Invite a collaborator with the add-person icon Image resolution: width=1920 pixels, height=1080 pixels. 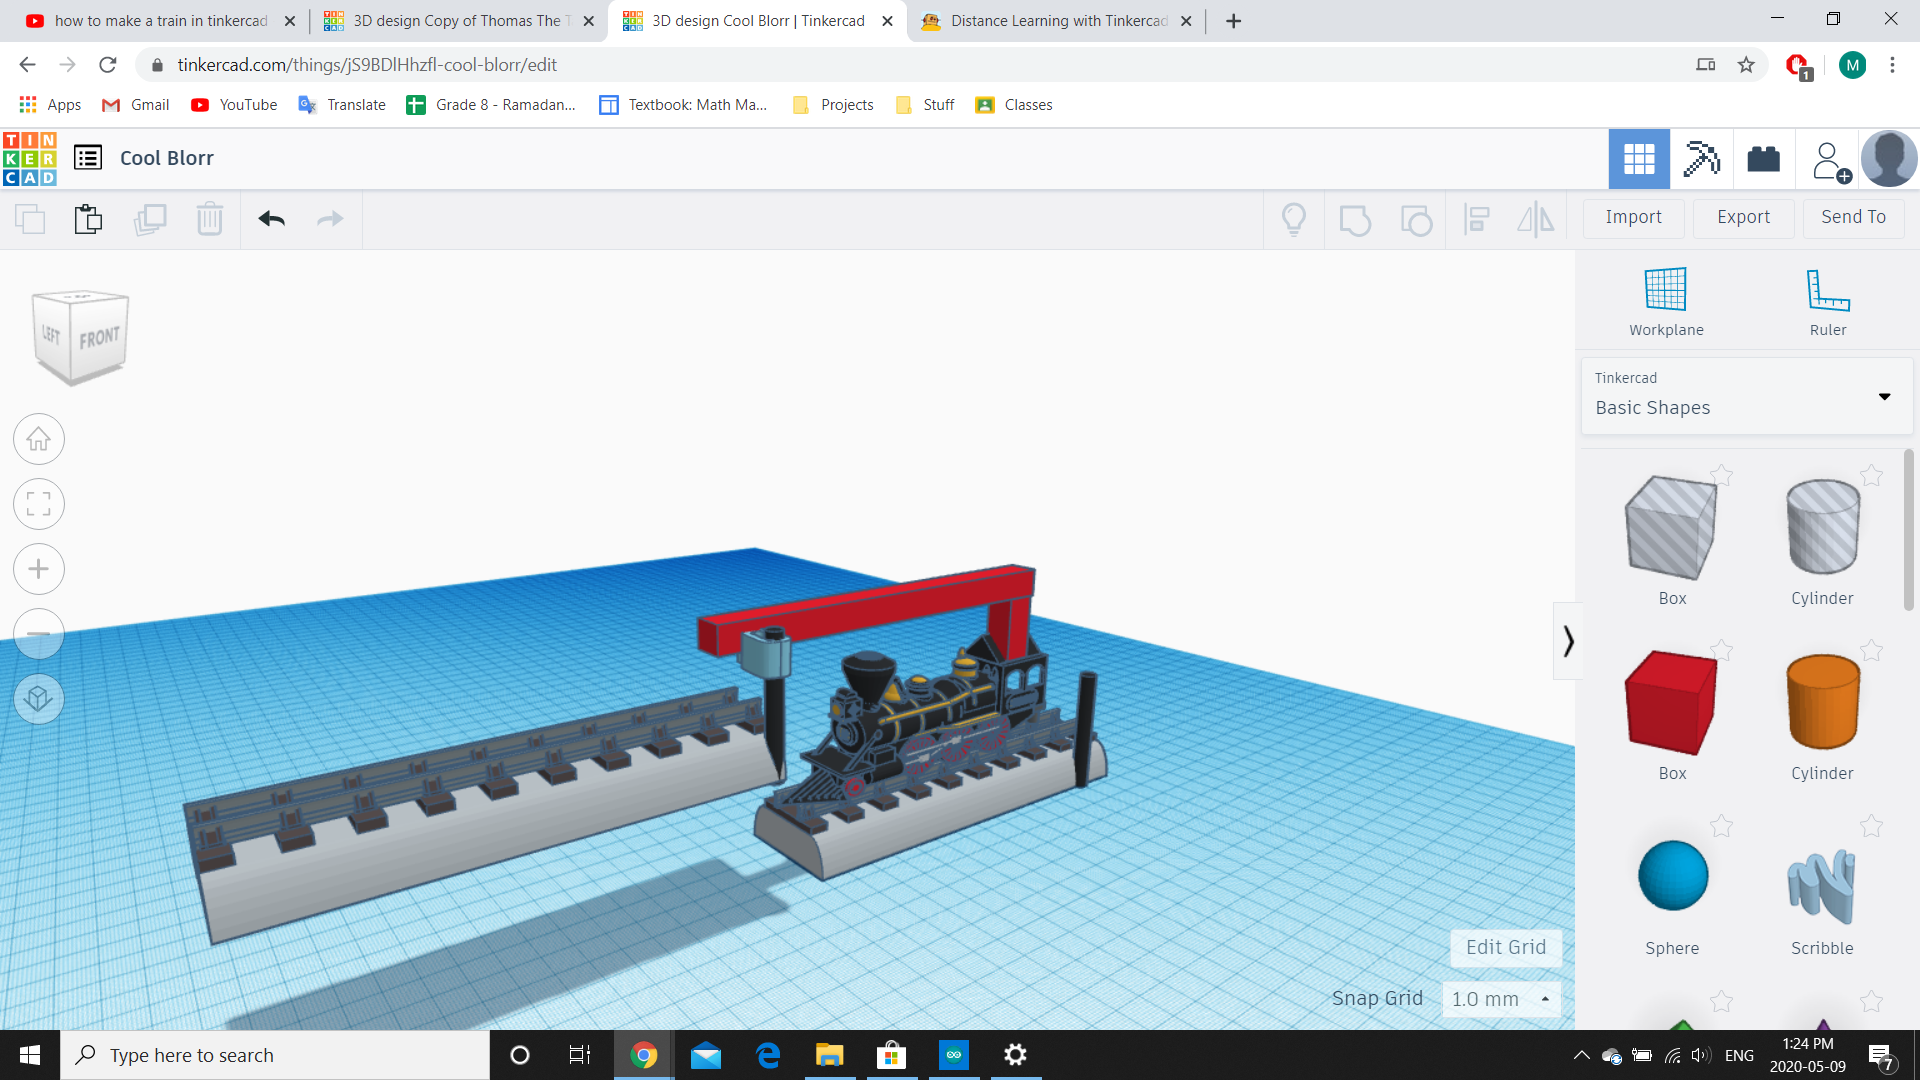(x=1830, y=160)
